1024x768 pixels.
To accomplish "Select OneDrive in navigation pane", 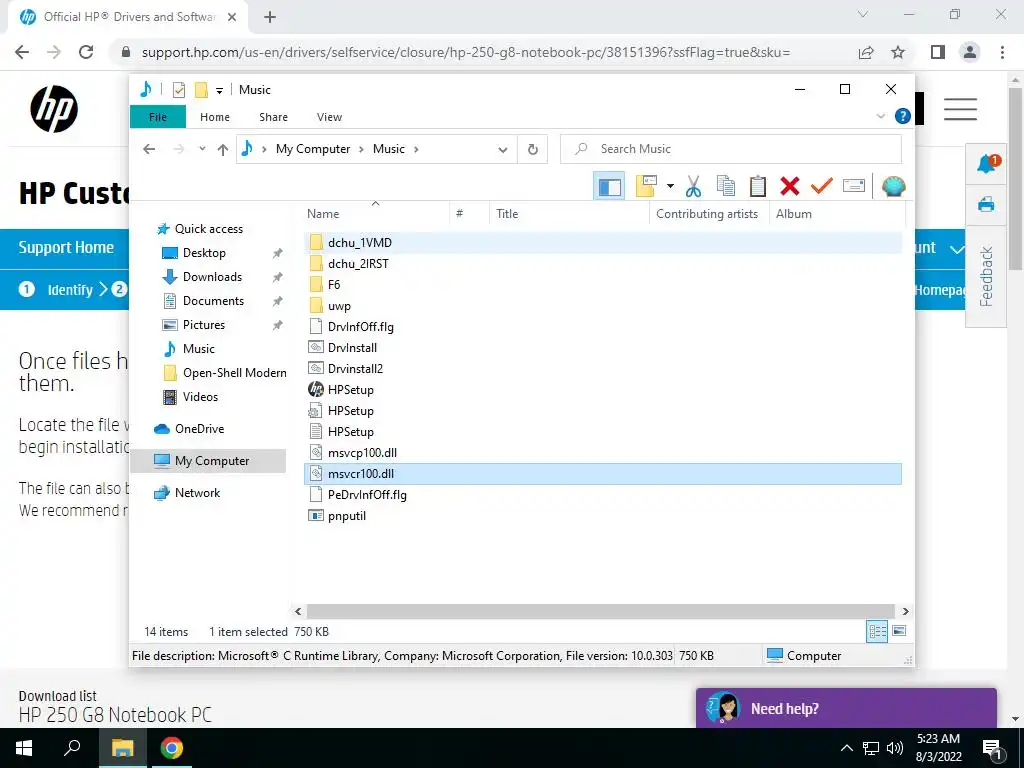I will point(199,429).
